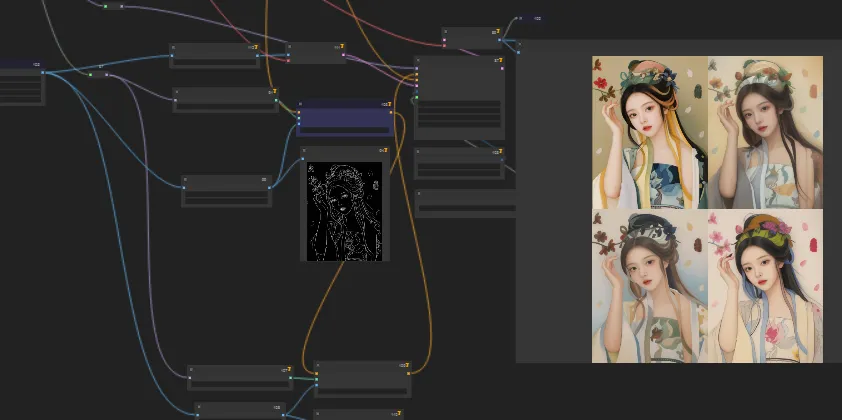
Task: Select the bottom-right portrait with pink blossoms
Action: click(x=764, y=286)
